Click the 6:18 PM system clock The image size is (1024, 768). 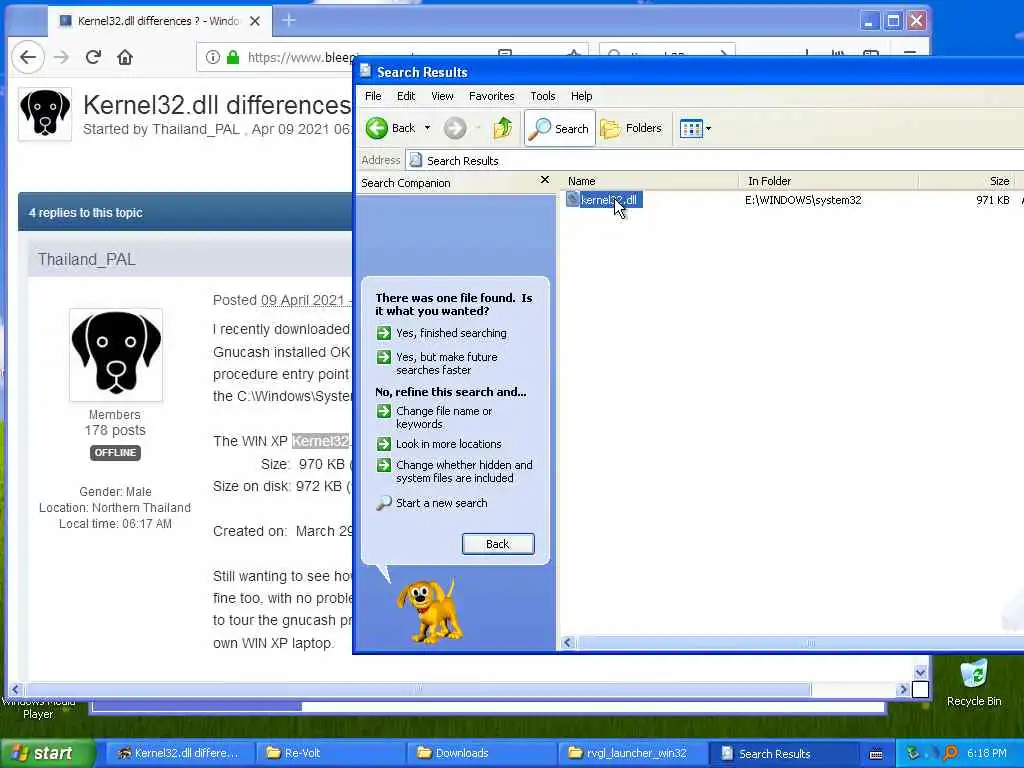pos(987,753)
